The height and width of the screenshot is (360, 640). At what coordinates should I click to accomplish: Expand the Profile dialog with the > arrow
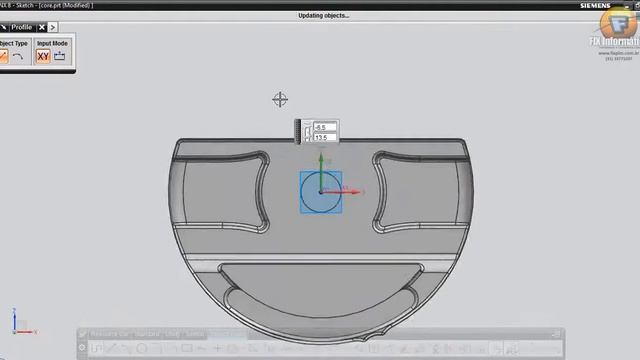[x=53, y=27]
